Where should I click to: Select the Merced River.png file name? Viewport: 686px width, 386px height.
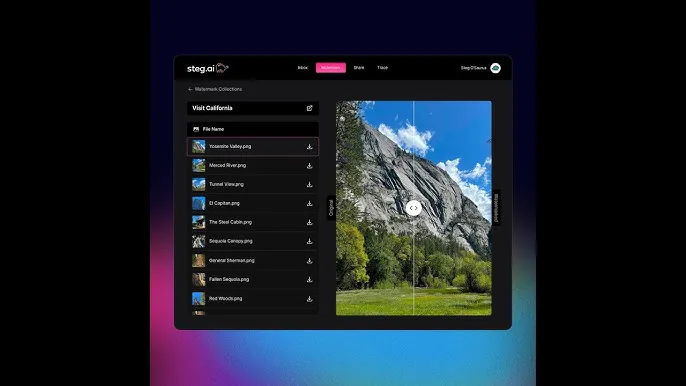(x=227, y=165)
